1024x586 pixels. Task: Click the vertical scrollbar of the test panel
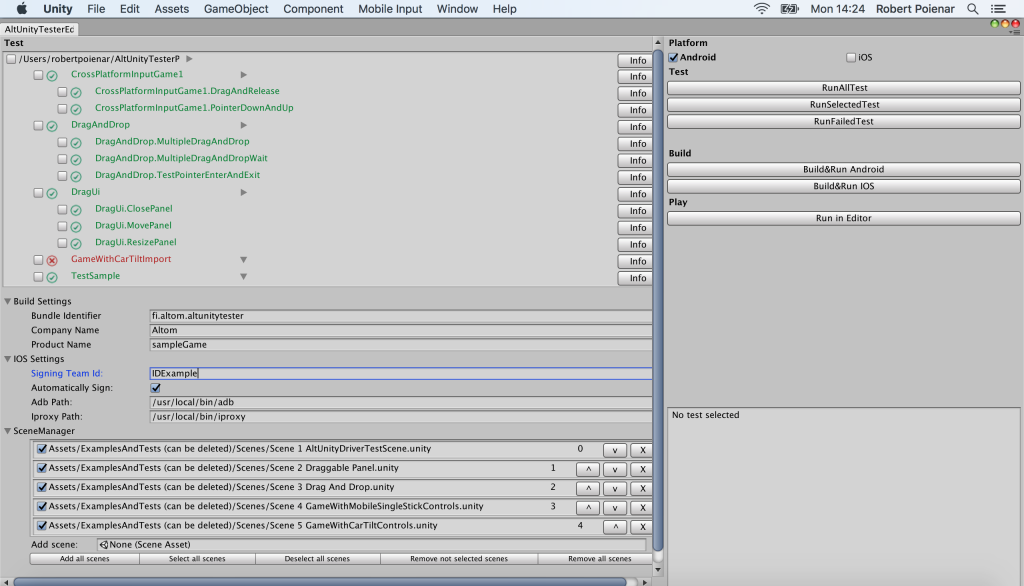(658, 301)
